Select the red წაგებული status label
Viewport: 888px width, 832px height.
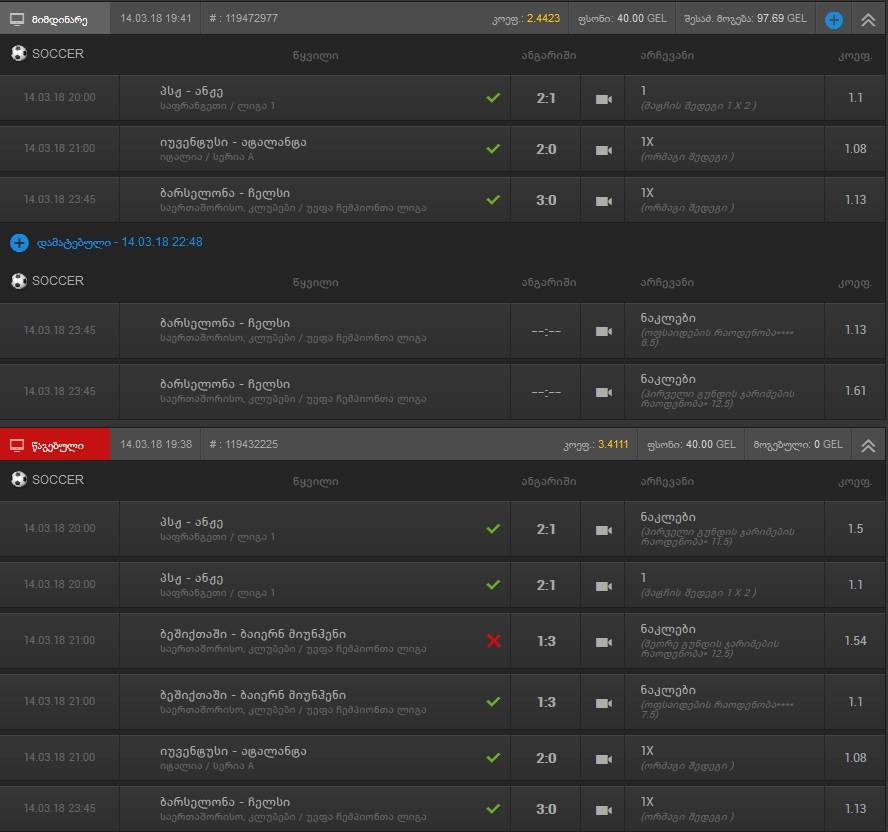pyautogui.click(x=58, y=446)
